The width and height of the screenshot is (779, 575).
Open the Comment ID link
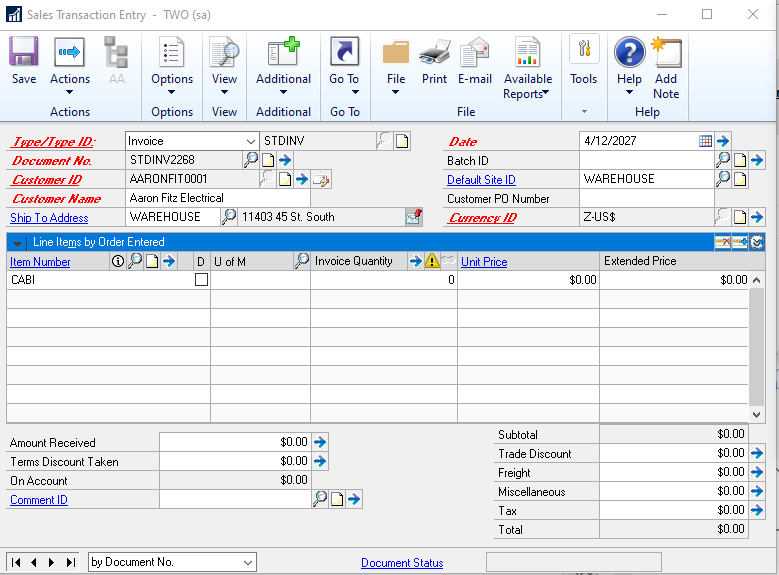(39, 500)
